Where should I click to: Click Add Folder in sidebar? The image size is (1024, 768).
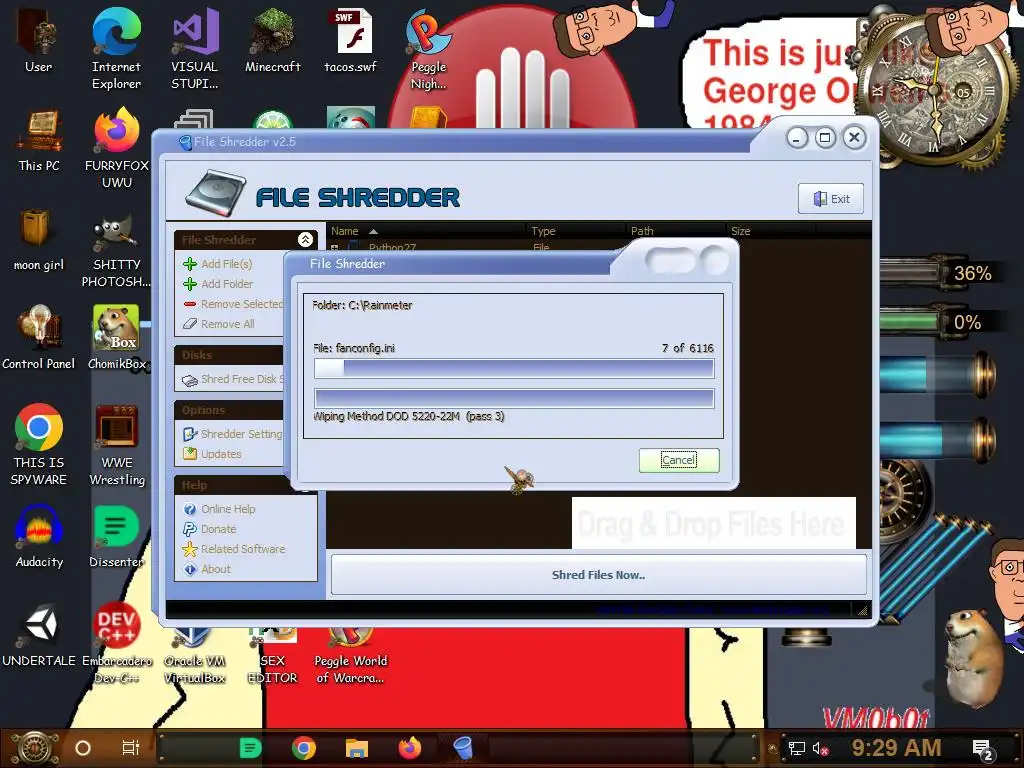[218, 284]
